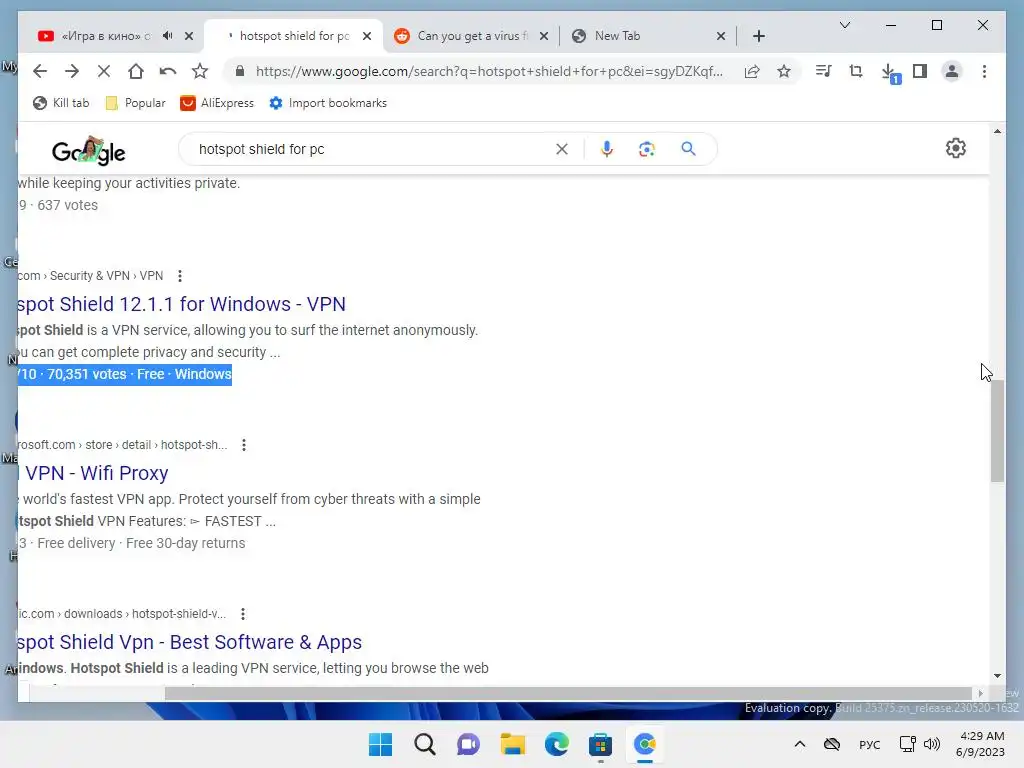Open options for Security & VPN result

180,276
